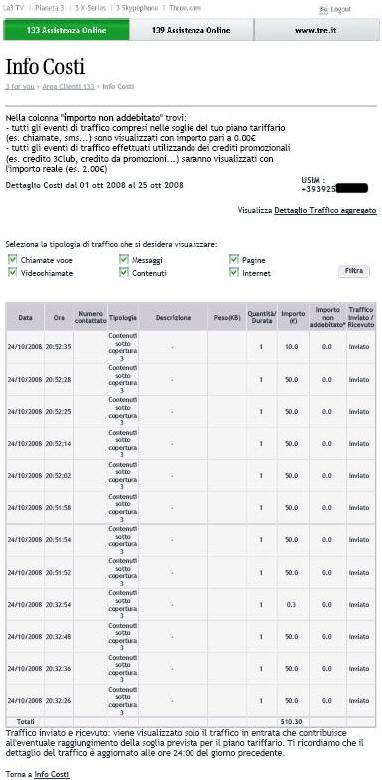Go to Area Clienti 133 breadcrumb
Viewport: 382px width, 780px height.
68,87
